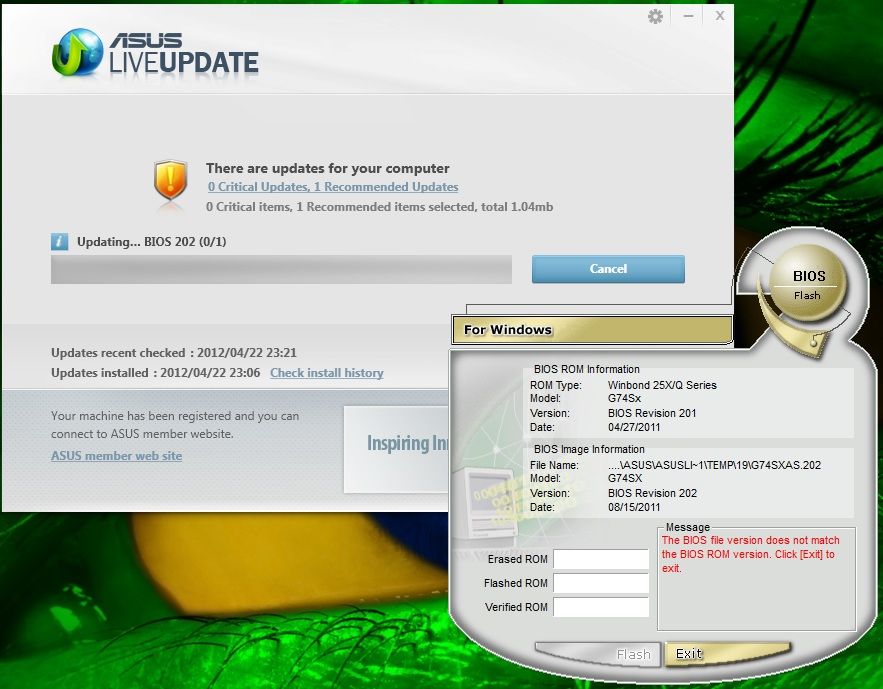Click the image date '08/15/2011'

[634, 507]
